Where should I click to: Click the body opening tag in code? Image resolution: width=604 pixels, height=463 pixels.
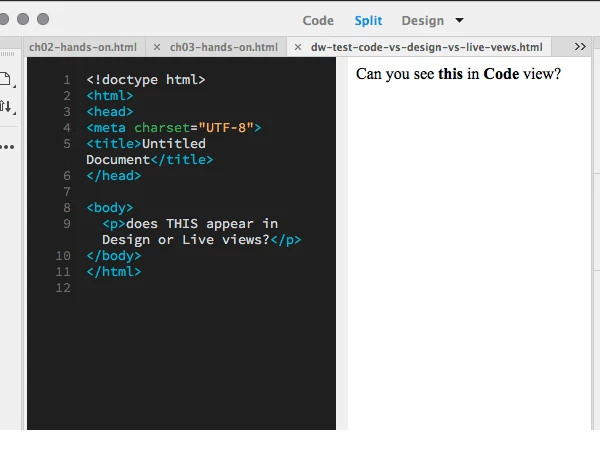tap(110, 208)
